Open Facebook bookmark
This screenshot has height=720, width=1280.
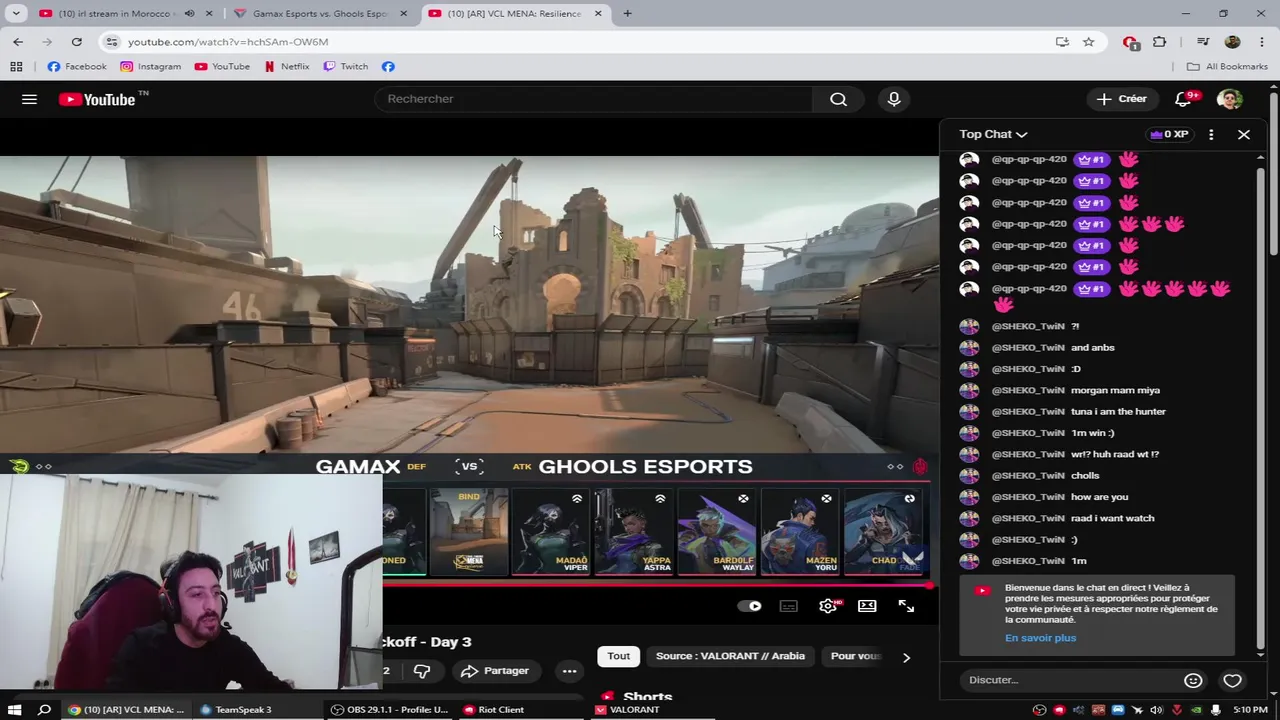76,66
